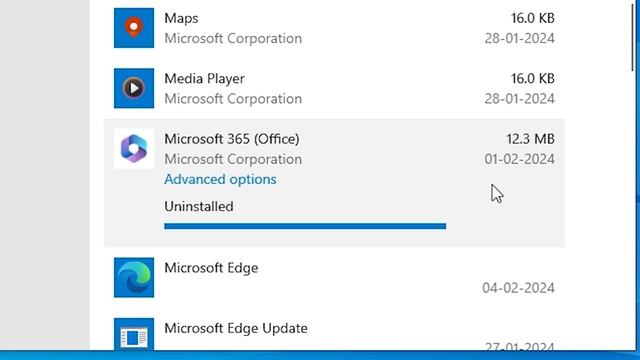Click the Microsoft 365 (Office) app icon
This screenshot has width=640, height=360.
coord(134,149)
